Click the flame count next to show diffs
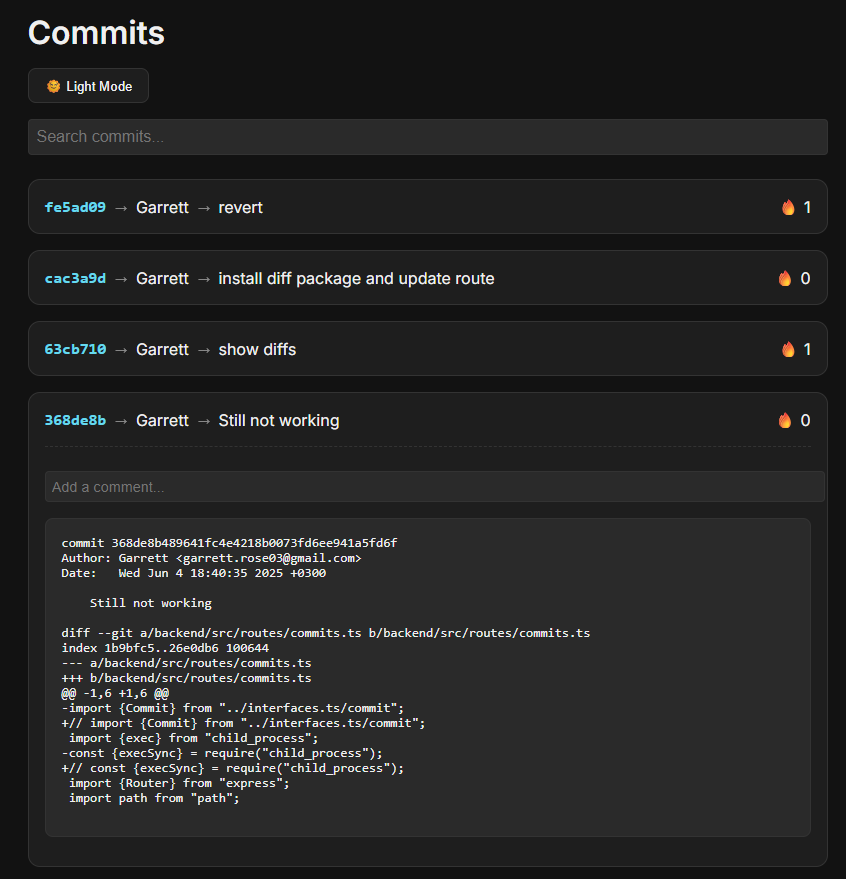846x879 pixels. (807, 349)
